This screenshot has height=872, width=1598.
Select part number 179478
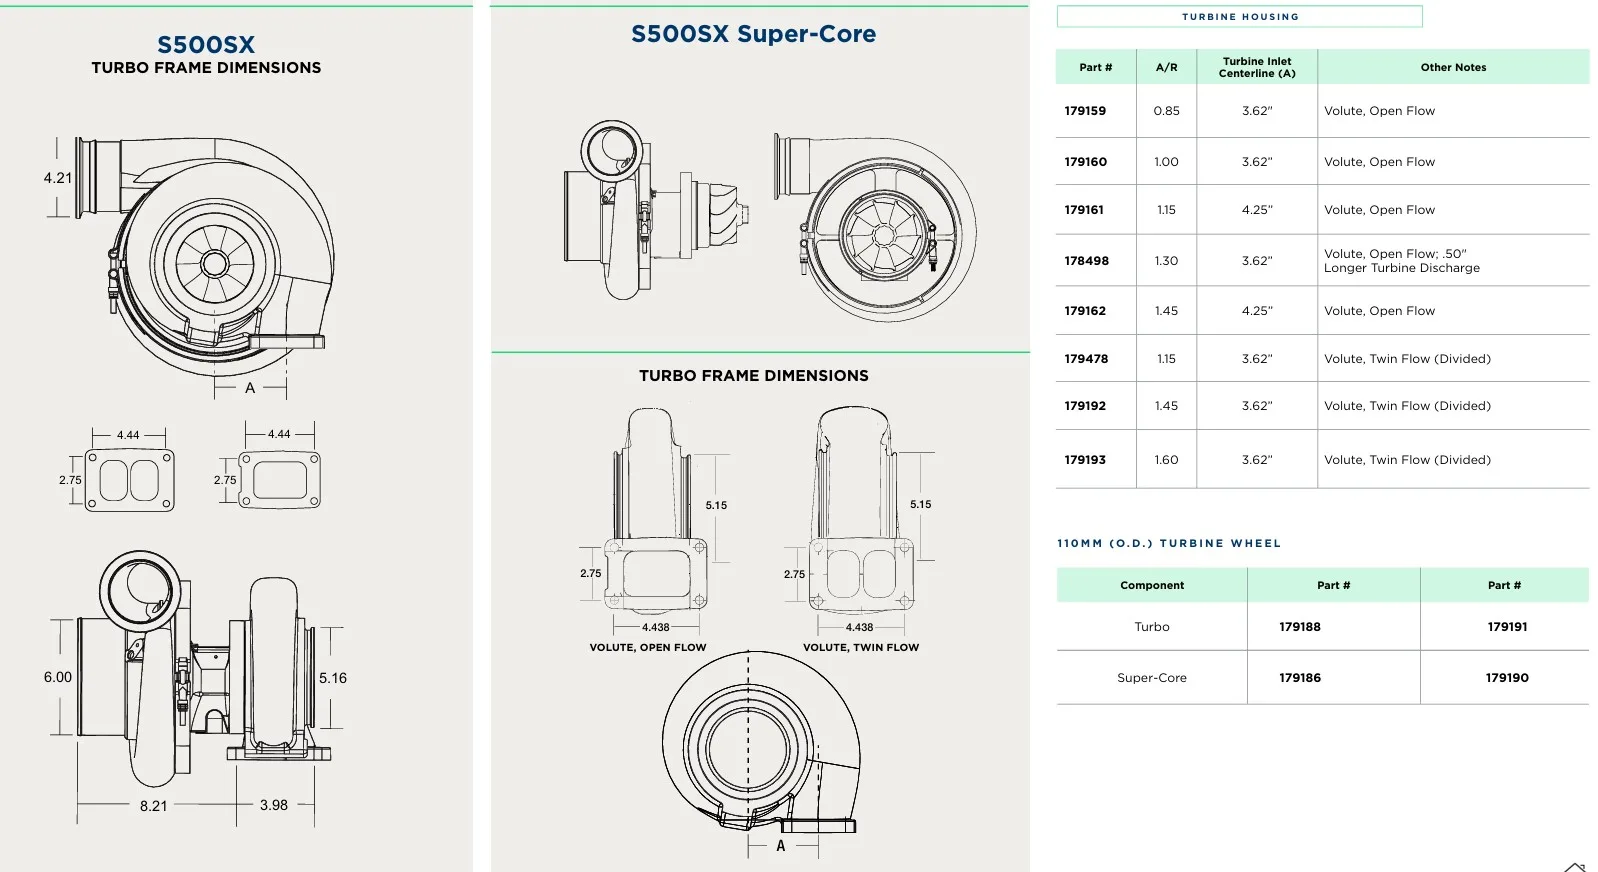(1086, 359)
